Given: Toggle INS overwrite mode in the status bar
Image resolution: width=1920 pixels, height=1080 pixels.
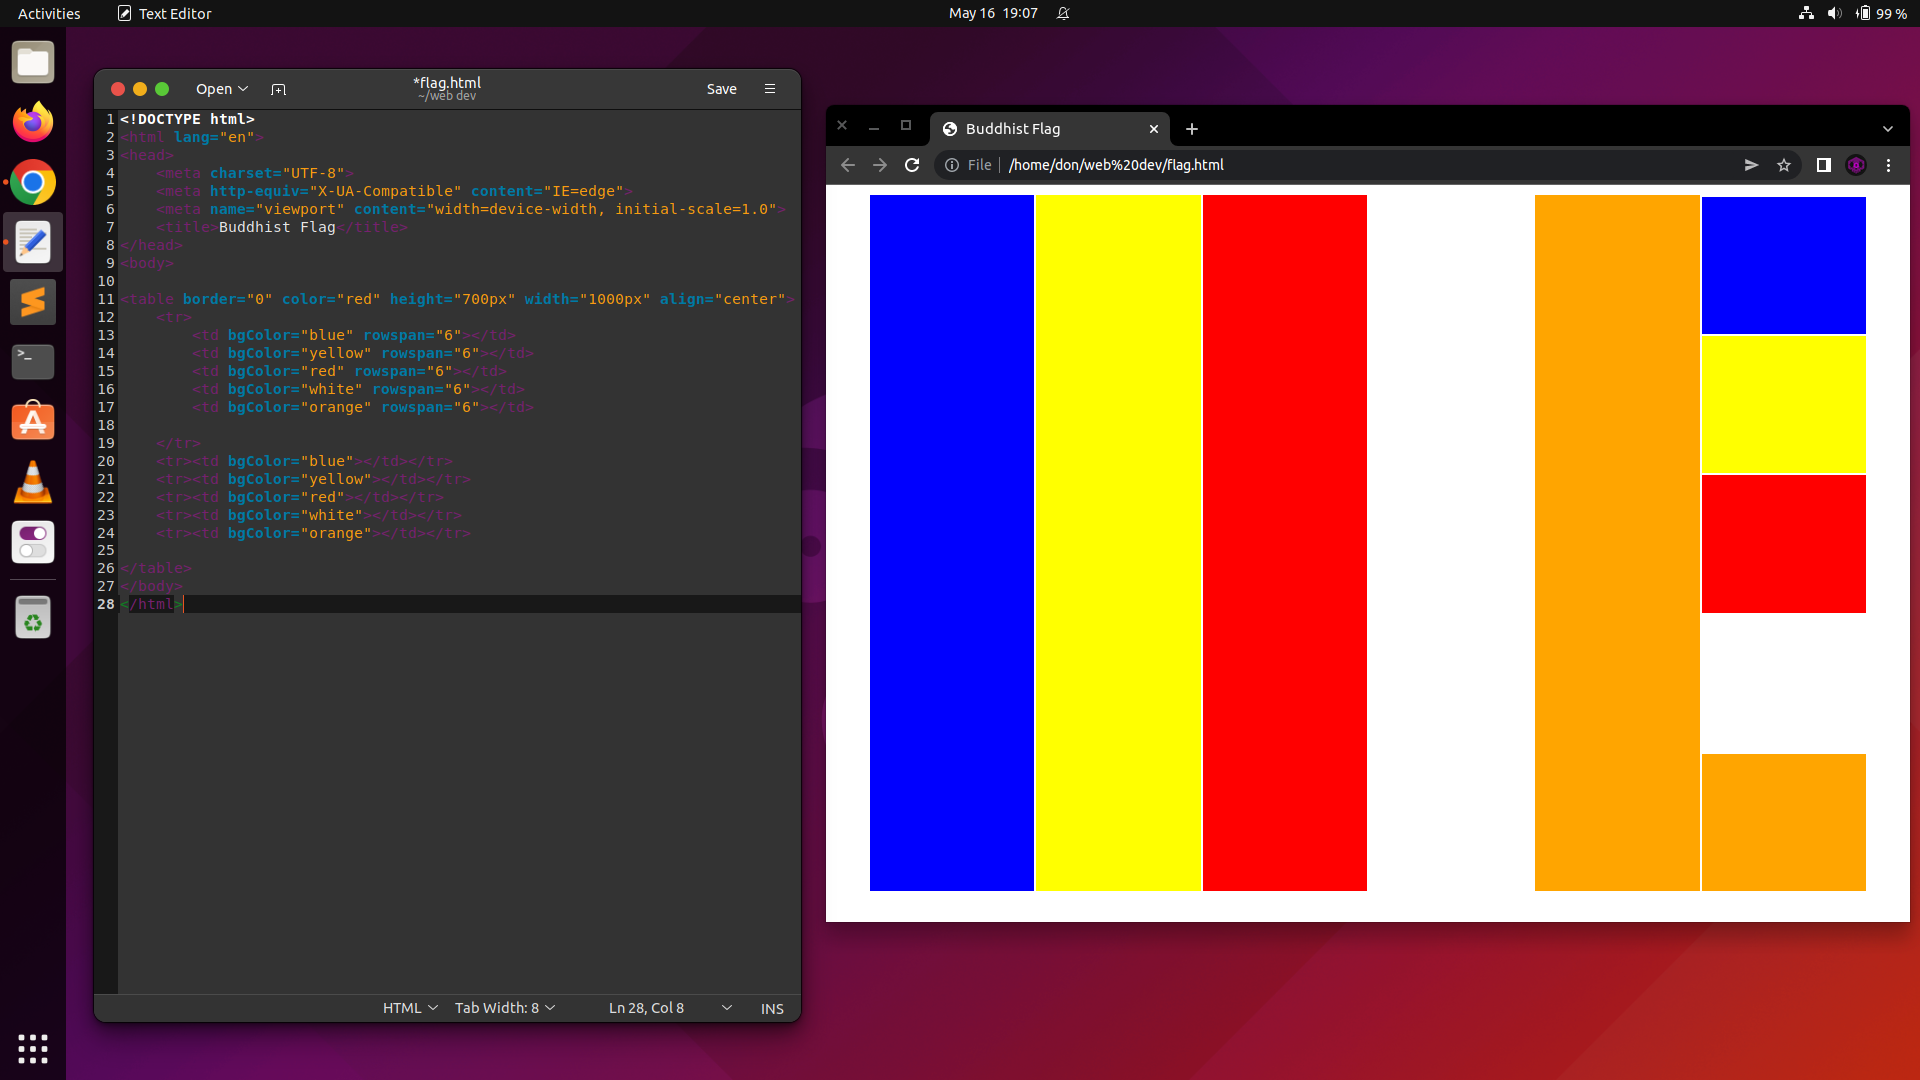Looking at the screenshot, I should click(772, 1008).
